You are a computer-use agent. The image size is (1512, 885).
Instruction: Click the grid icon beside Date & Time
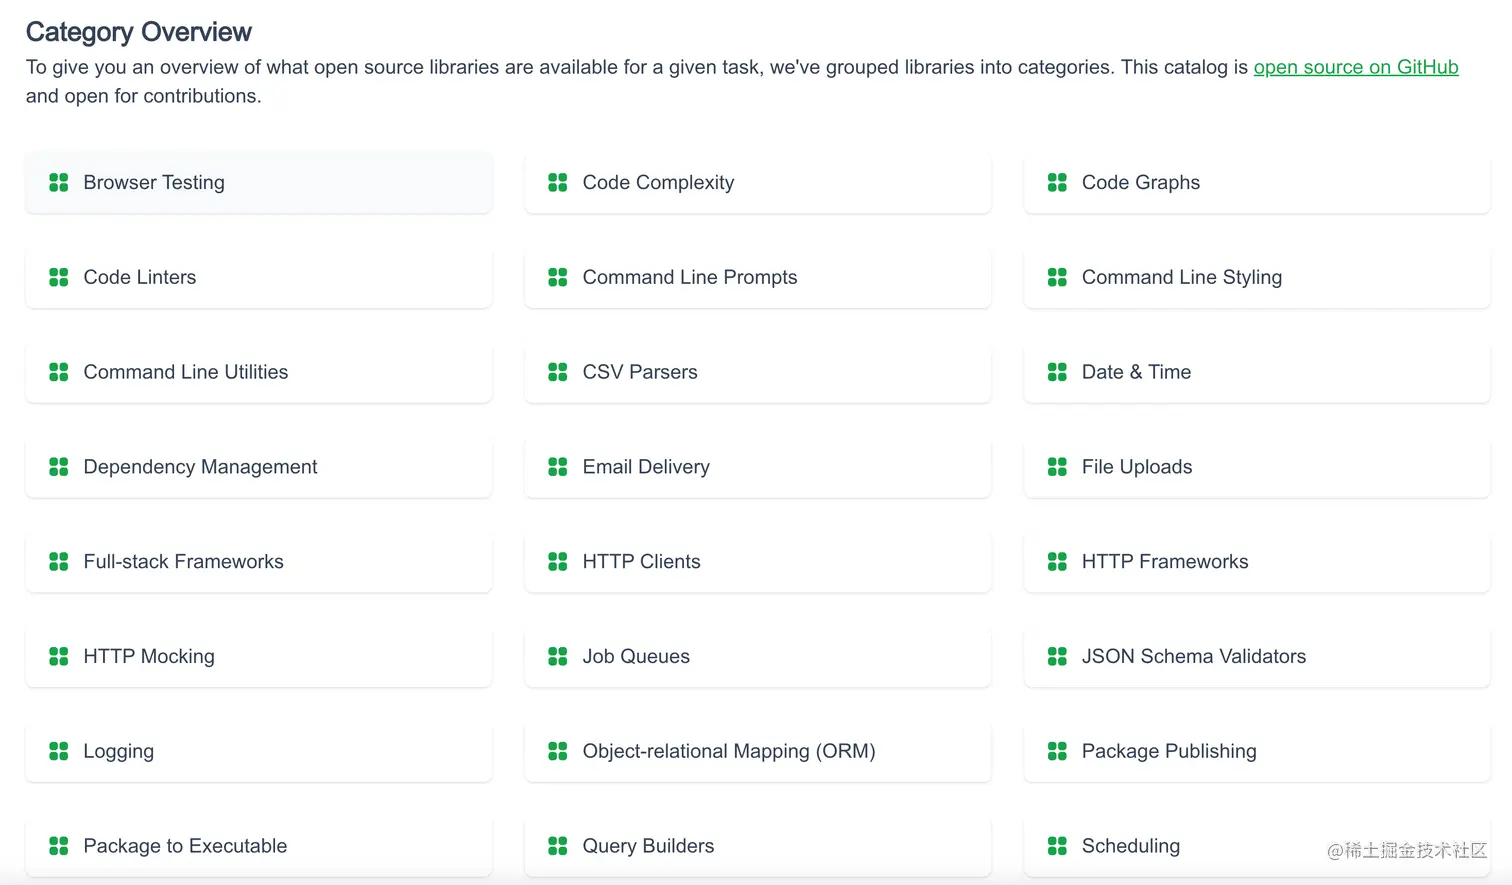(x=1057, y=372)
